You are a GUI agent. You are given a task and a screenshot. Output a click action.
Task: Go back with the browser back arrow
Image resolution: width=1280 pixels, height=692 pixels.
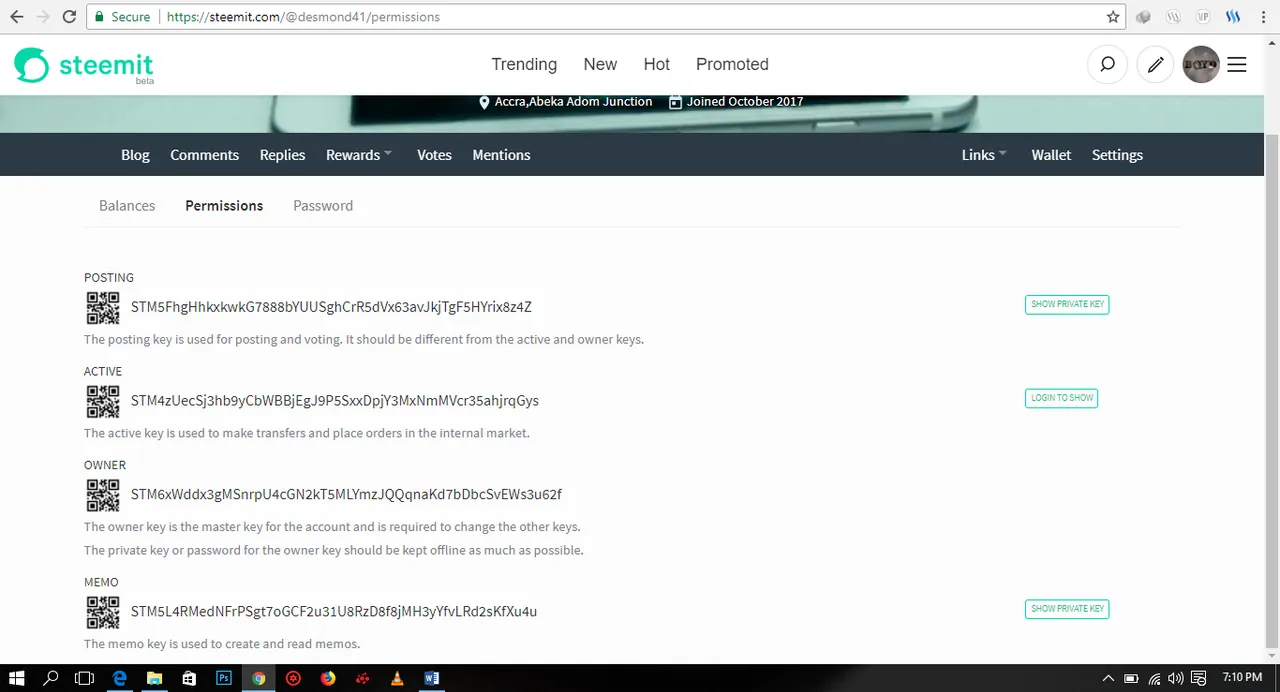(16, 17)
